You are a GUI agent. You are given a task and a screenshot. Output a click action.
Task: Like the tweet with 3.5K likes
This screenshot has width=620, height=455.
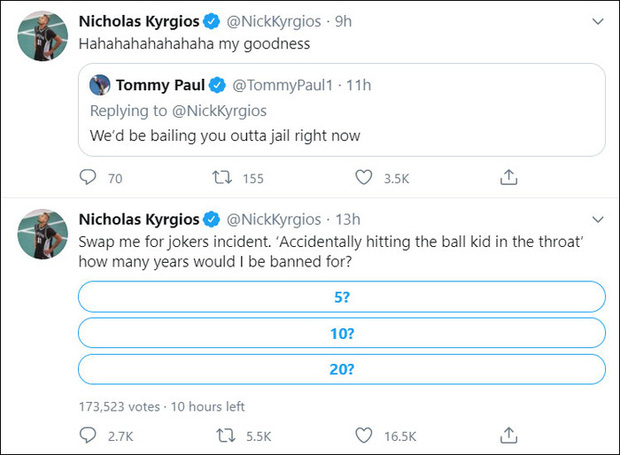coord(363,177)
